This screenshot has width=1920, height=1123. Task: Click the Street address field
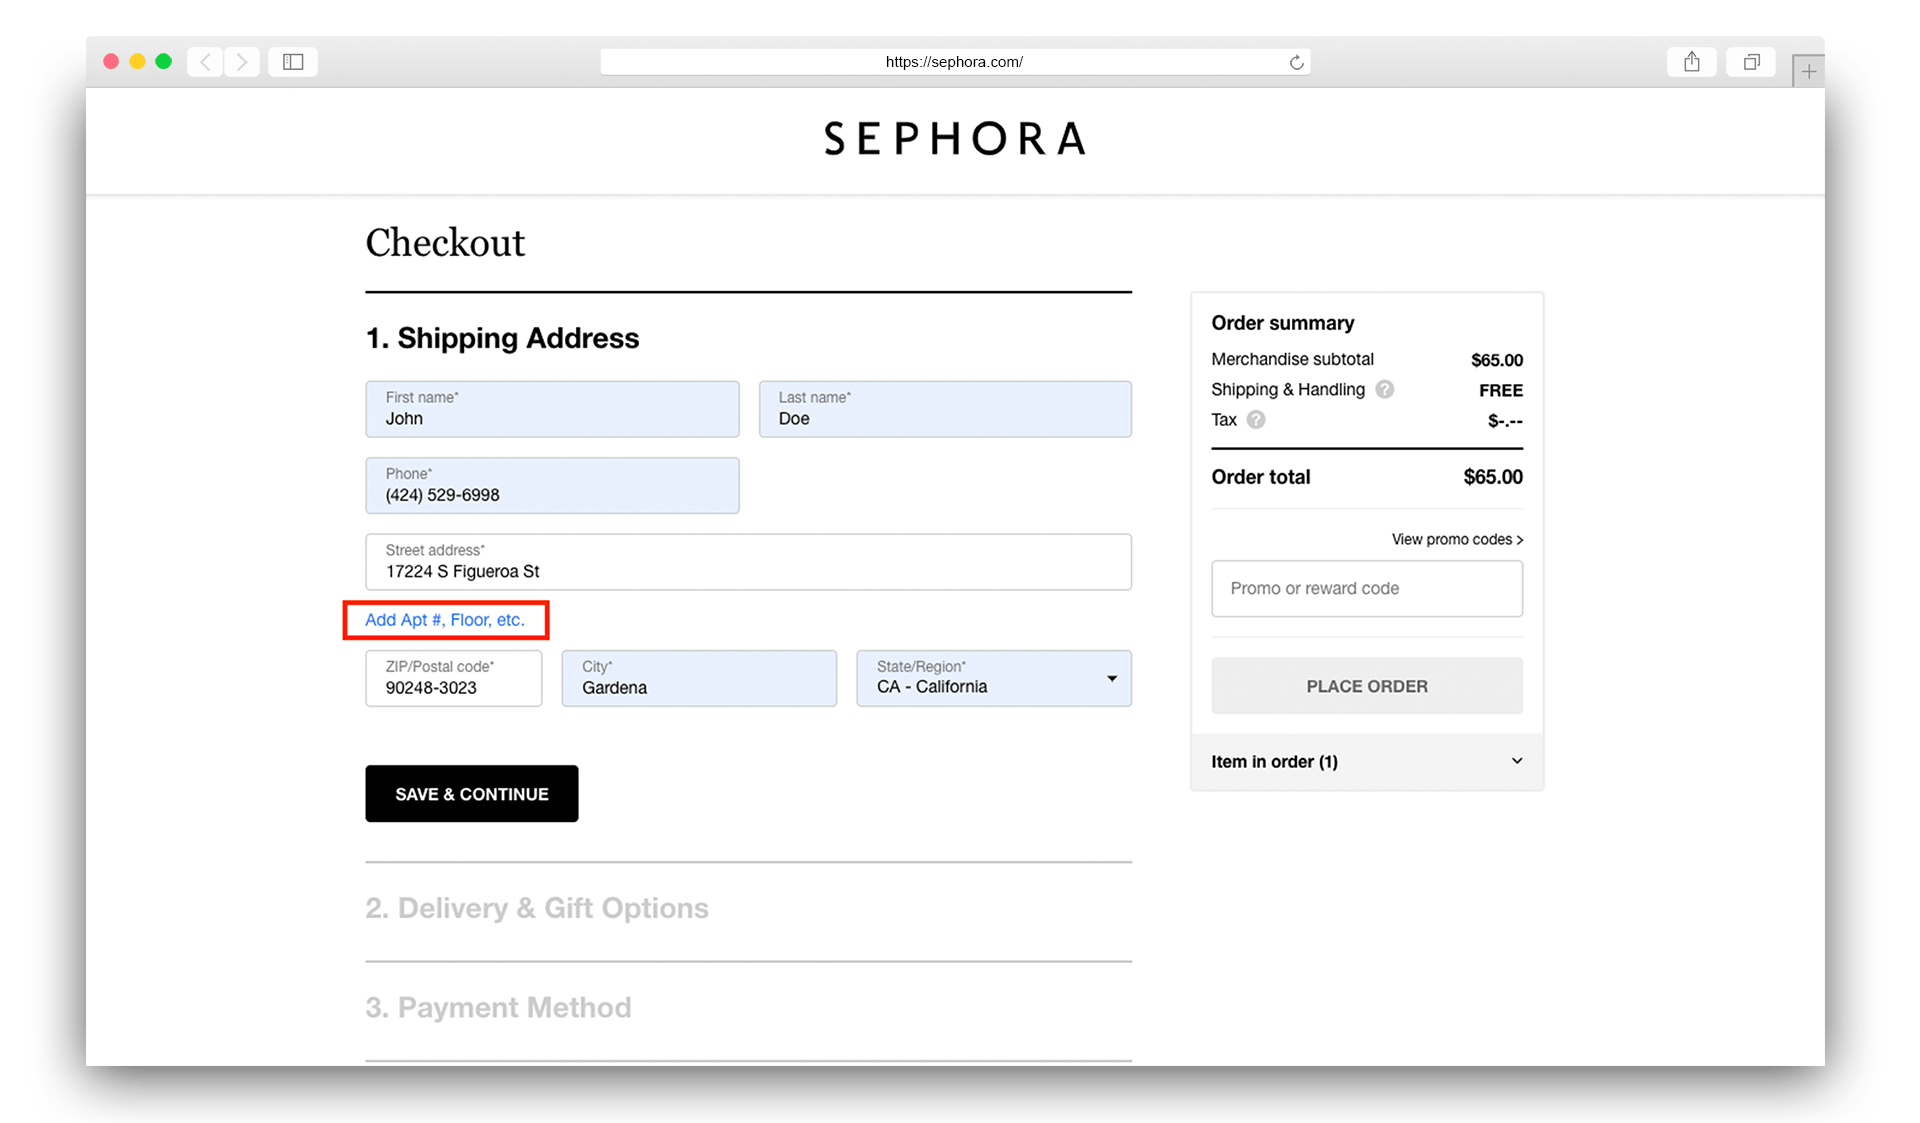(748, 562)
